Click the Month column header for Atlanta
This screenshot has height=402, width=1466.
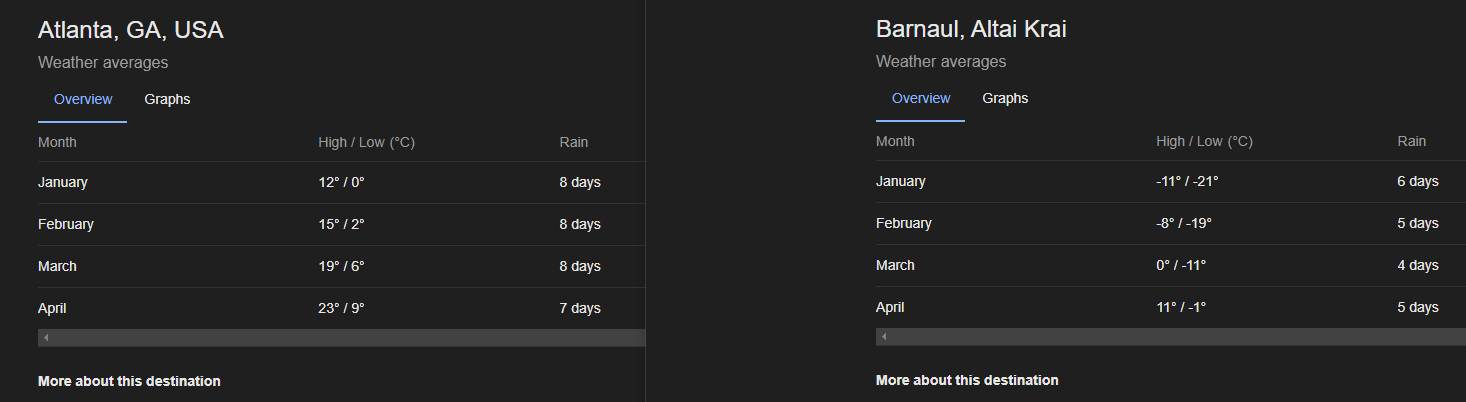pos(57,142)
